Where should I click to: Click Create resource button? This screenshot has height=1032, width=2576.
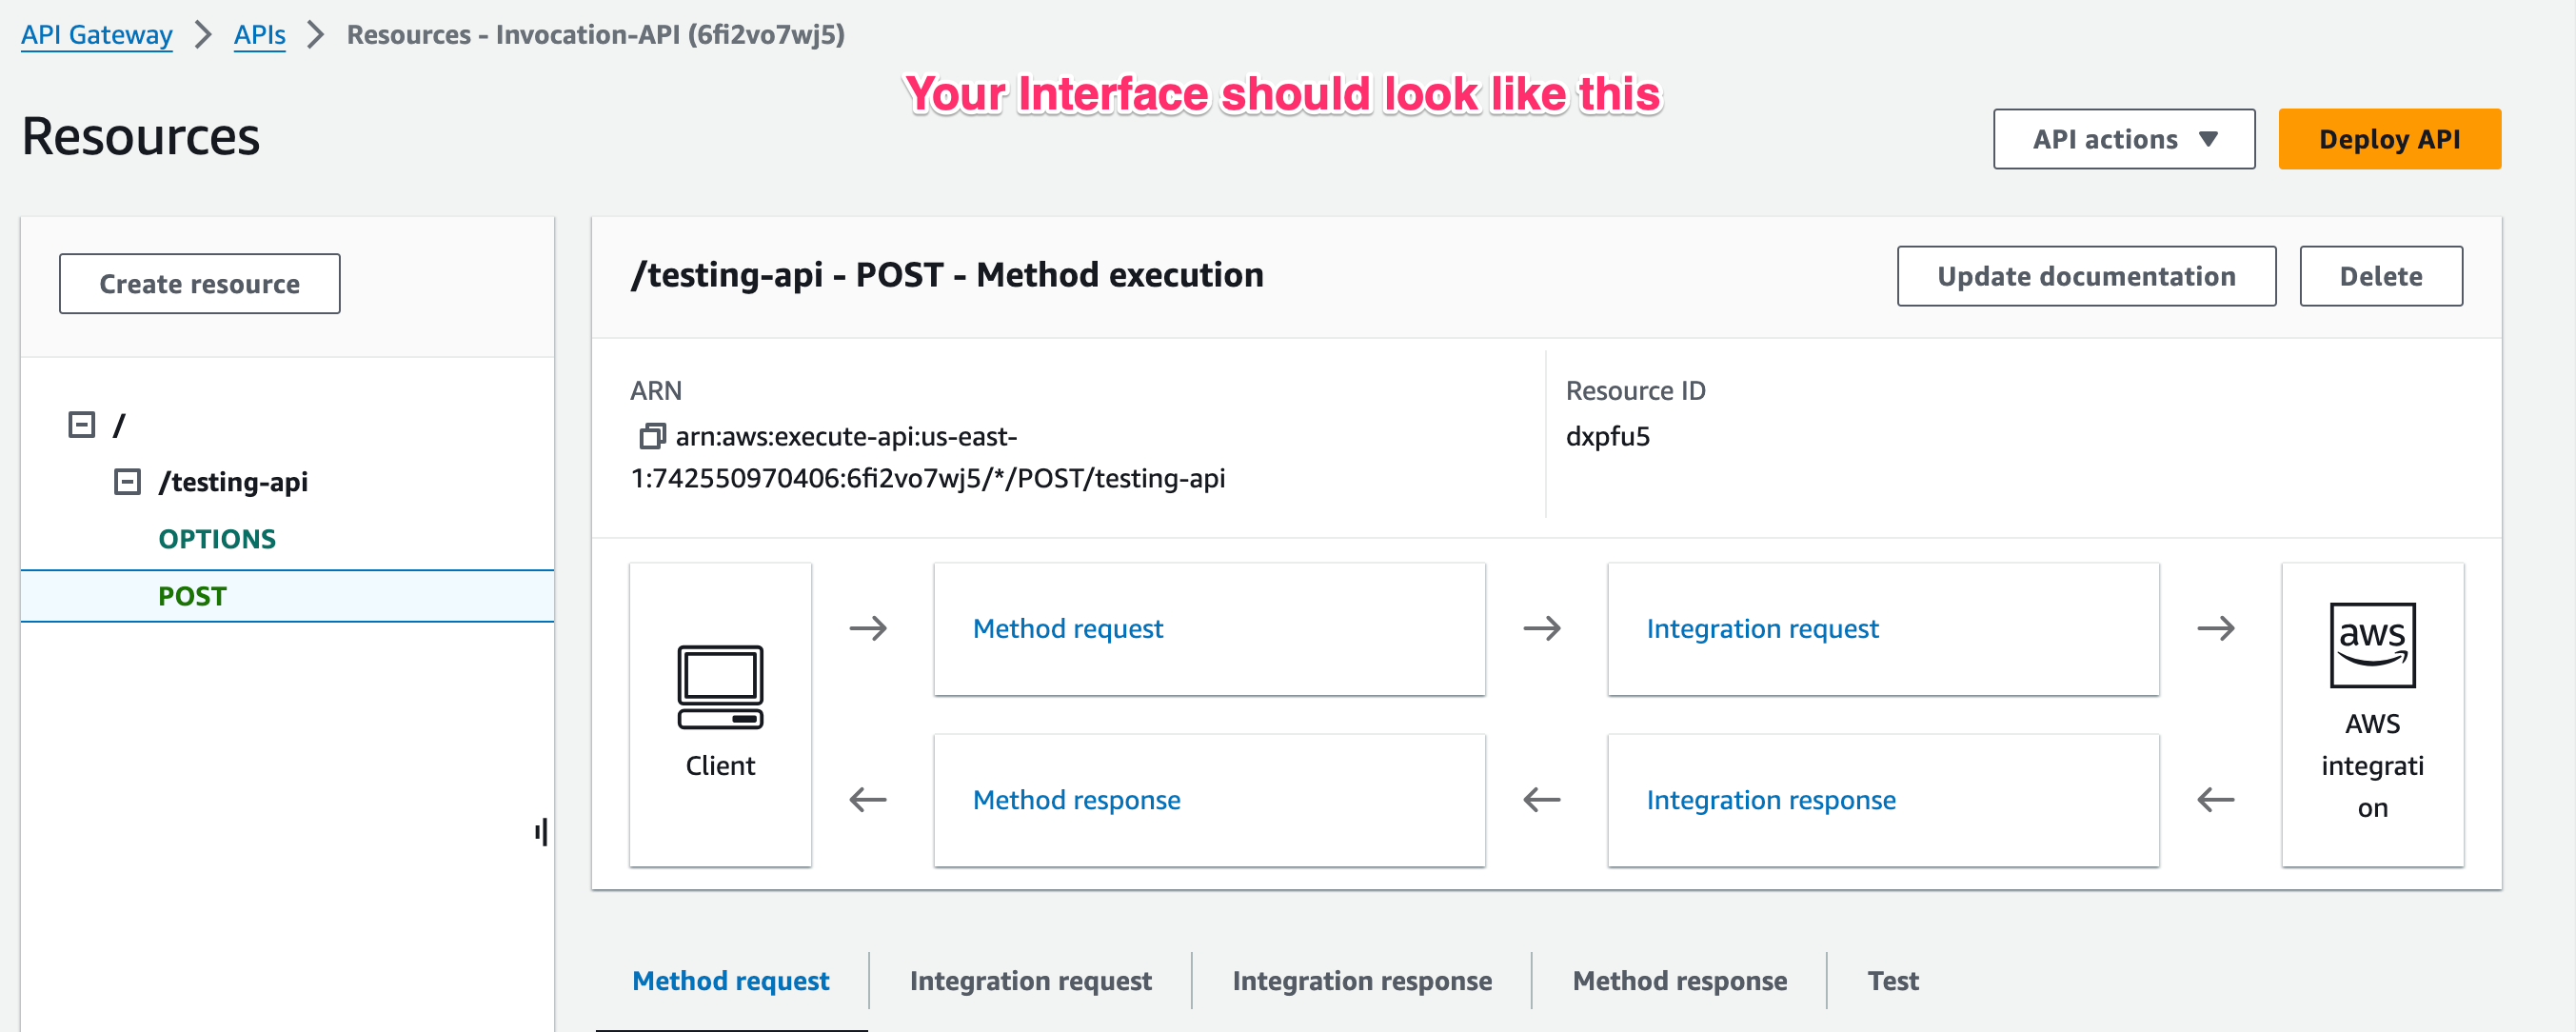pyautogui.click(x=199, y=284)
